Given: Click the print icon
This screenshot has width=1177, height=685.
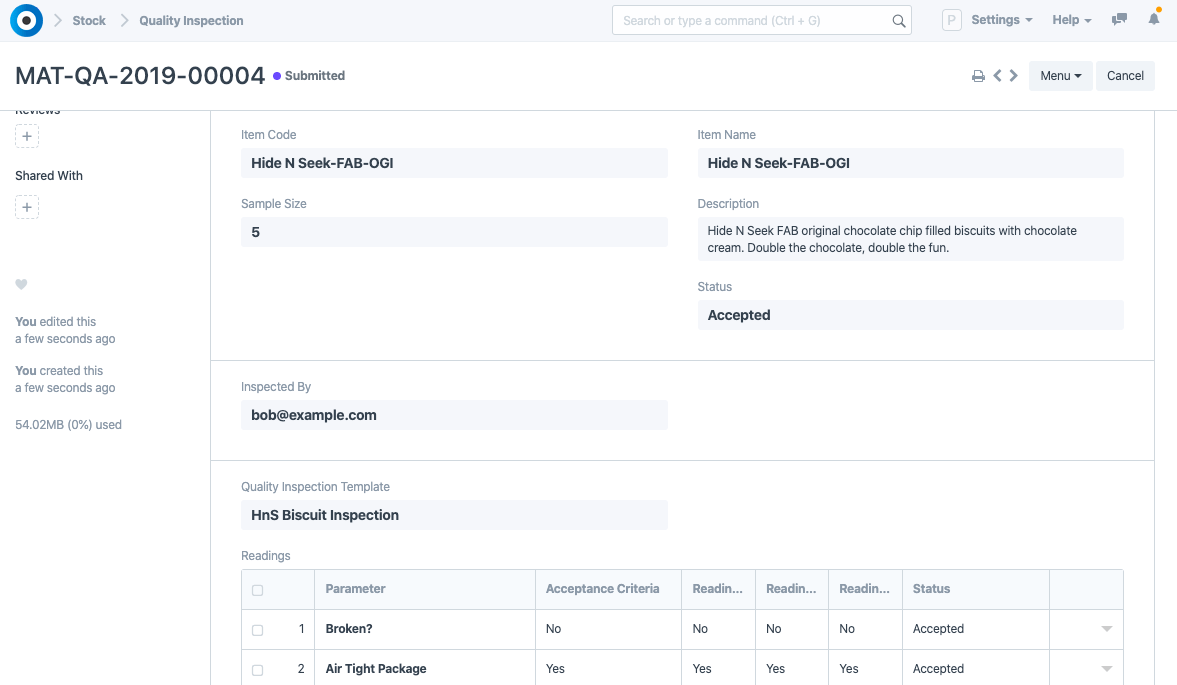Looking at the screenshot, I should pos(978,76).
